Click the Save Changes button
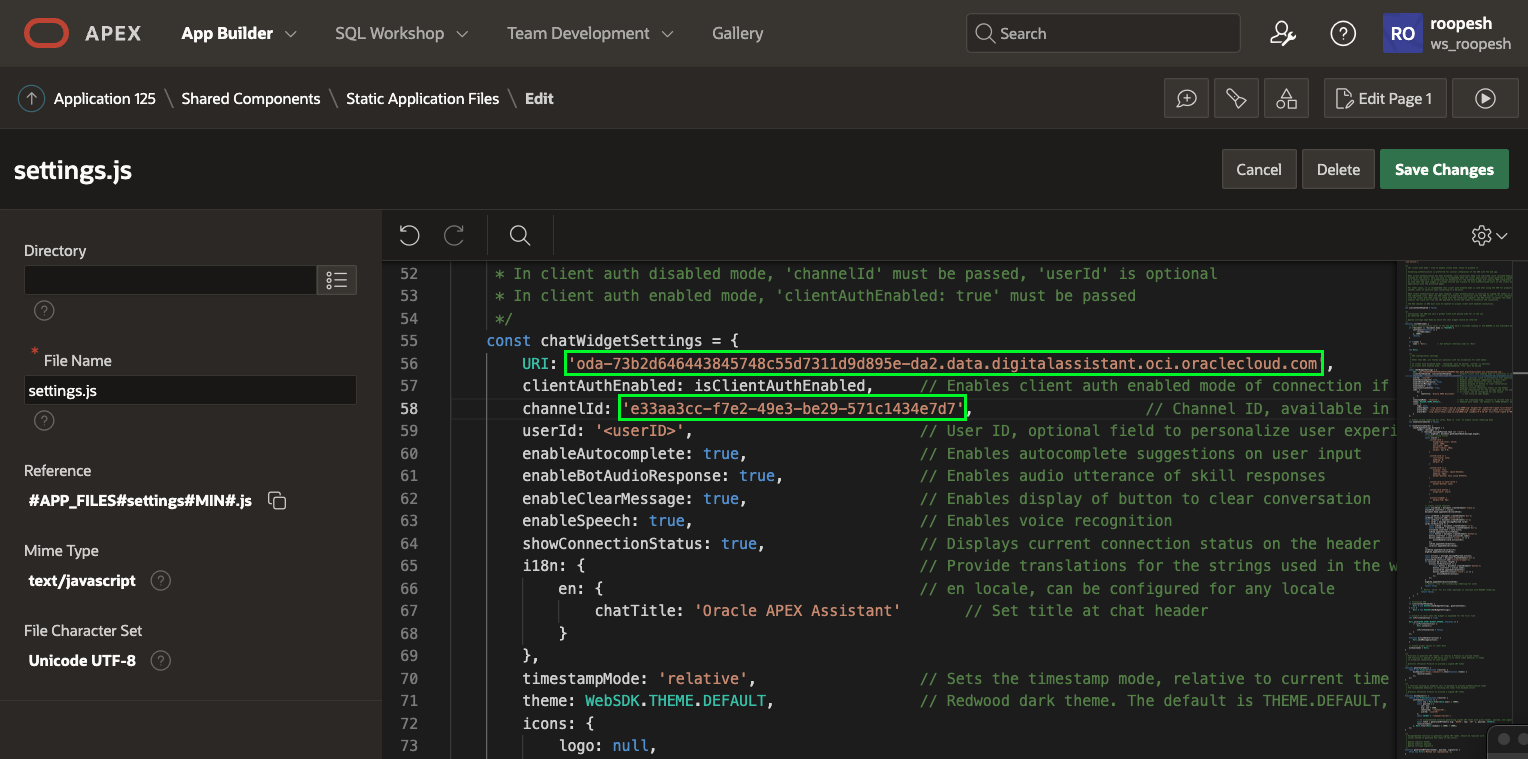This screenshot has width=1528, height=759. [x=1444, y=169]
